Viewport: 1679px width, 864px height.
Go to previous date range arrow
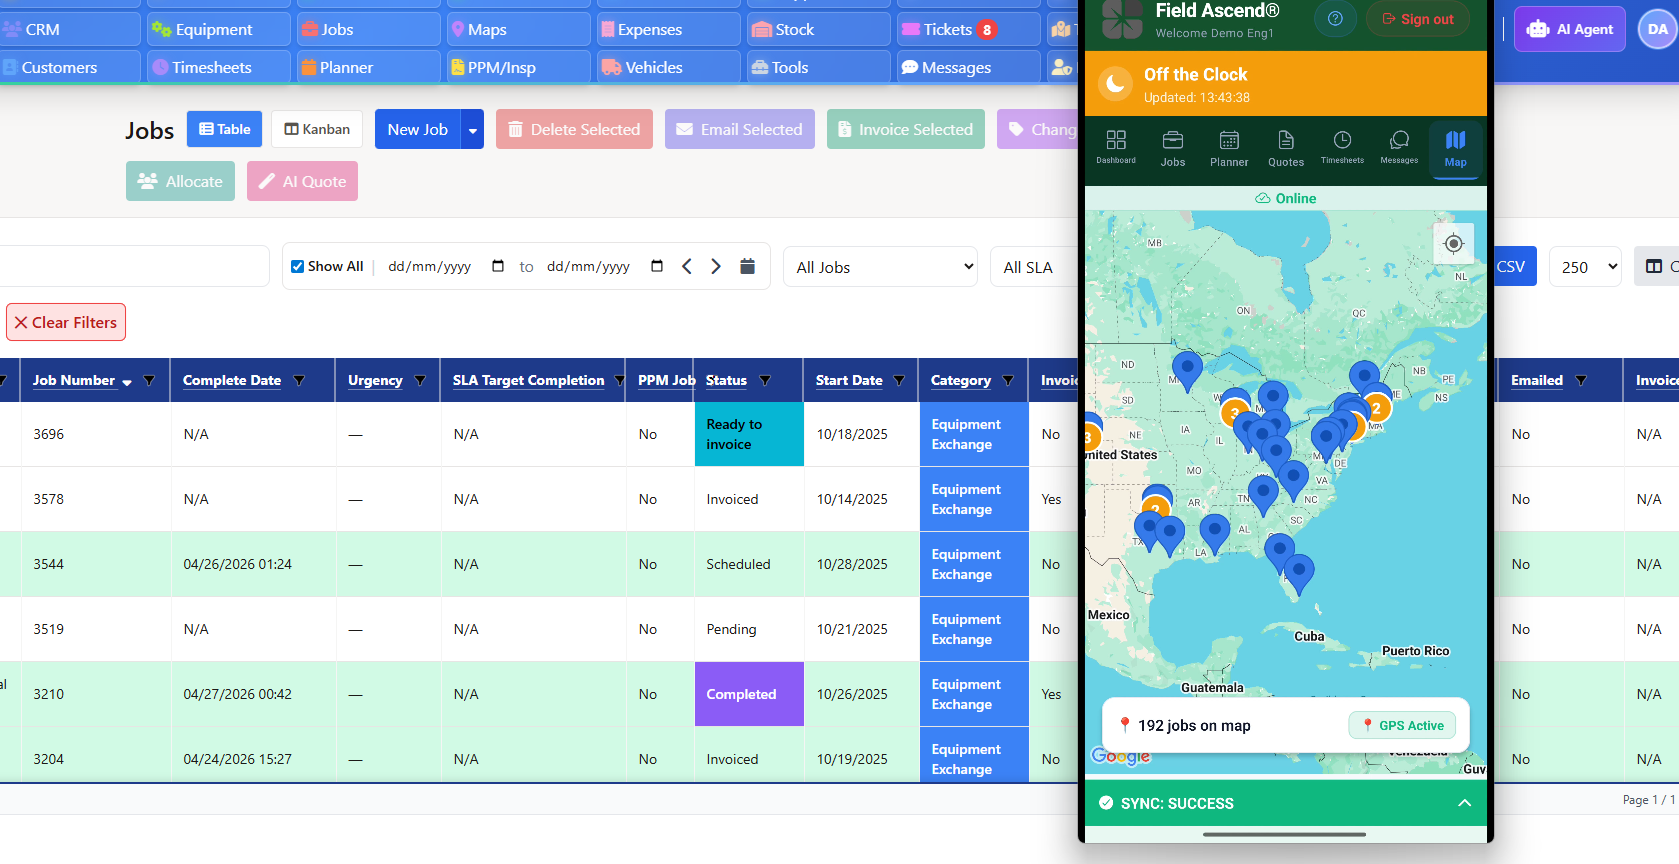coord(686,266)
